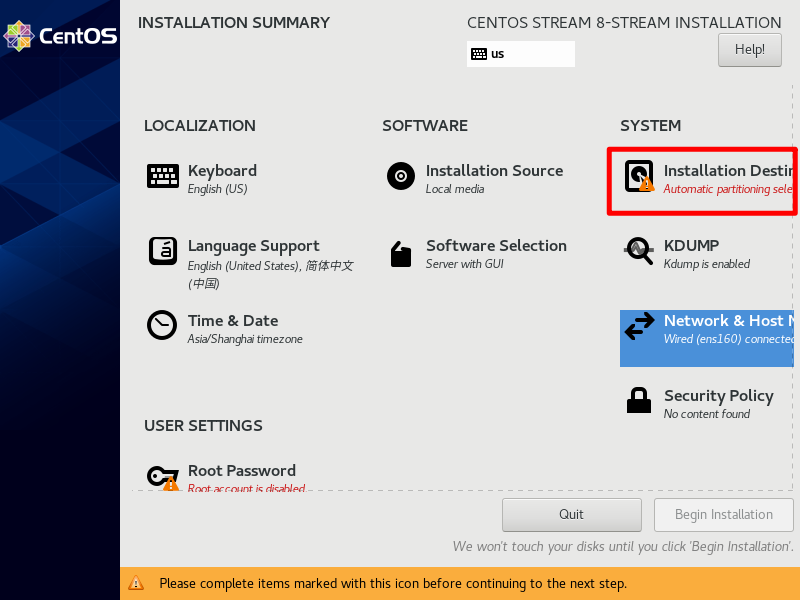Open the Root Password label

[242, 470]
